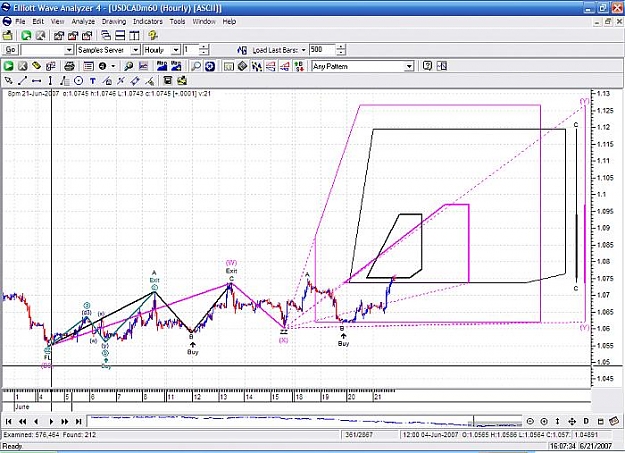Viewport: 625px width, 453px height.
Task: Click green start analysis icon in top toolbar
Action: (x=26, y=35)
